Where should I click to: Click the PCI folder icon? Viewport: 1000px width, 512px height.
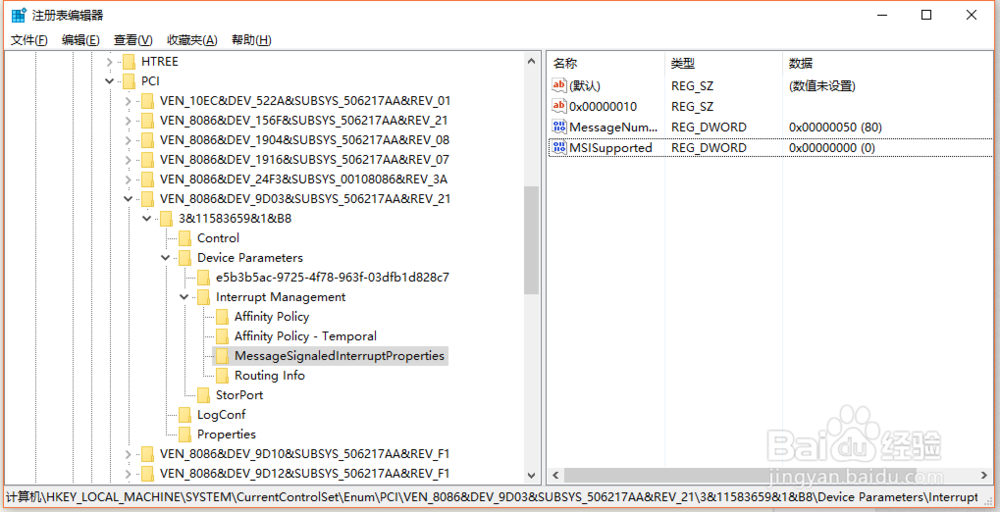click(x=129, y=82)
